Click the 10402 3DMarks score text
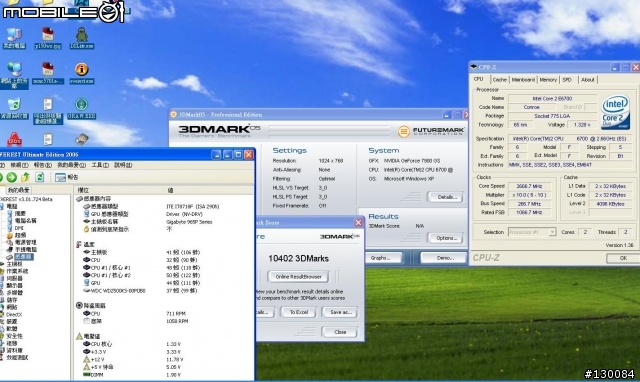640x382 pixels. point(298,259)
